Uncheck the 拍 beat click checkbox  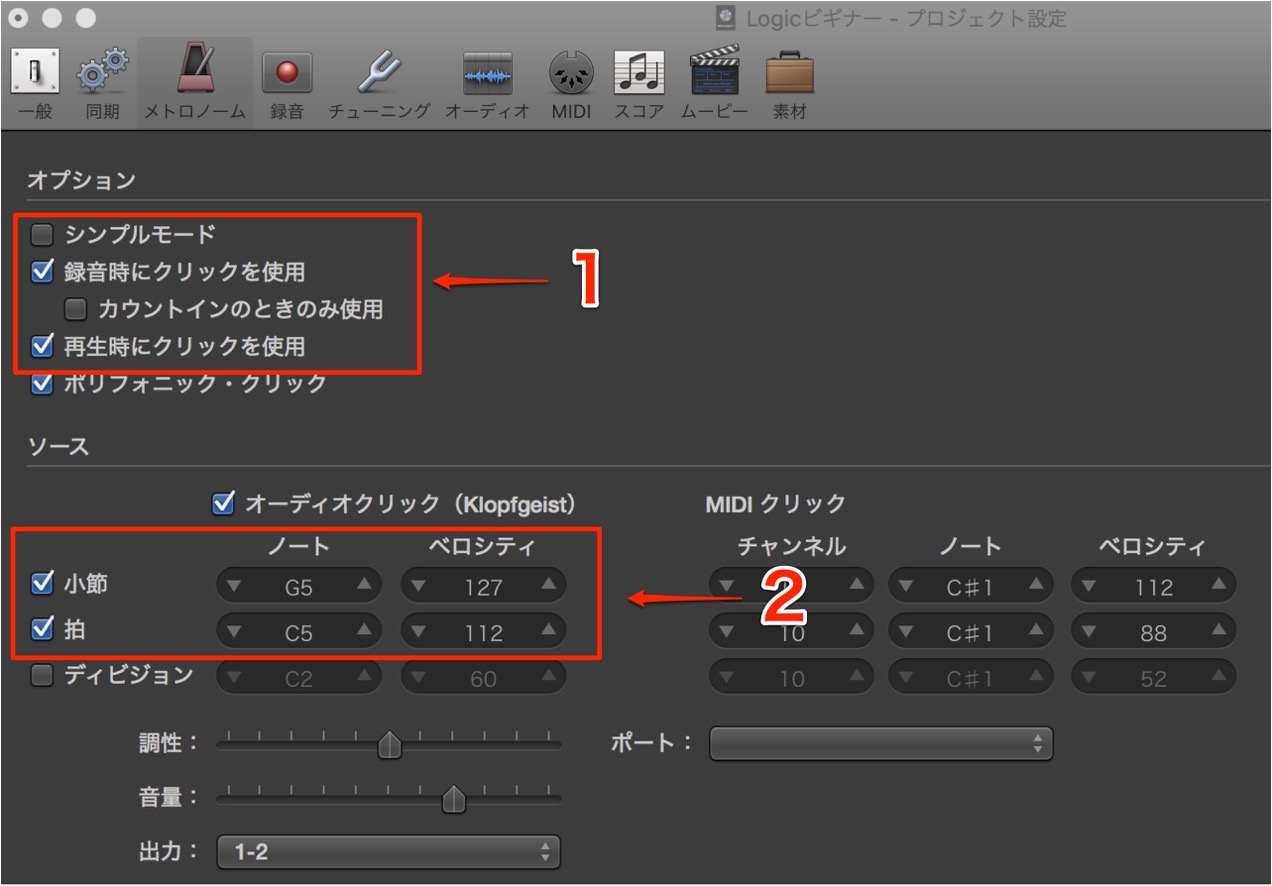tap(42, 630)
